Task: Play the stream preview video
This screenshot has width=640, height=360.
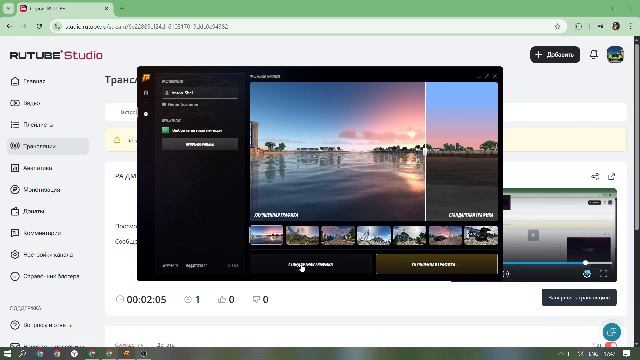Action: click(533, 235)
